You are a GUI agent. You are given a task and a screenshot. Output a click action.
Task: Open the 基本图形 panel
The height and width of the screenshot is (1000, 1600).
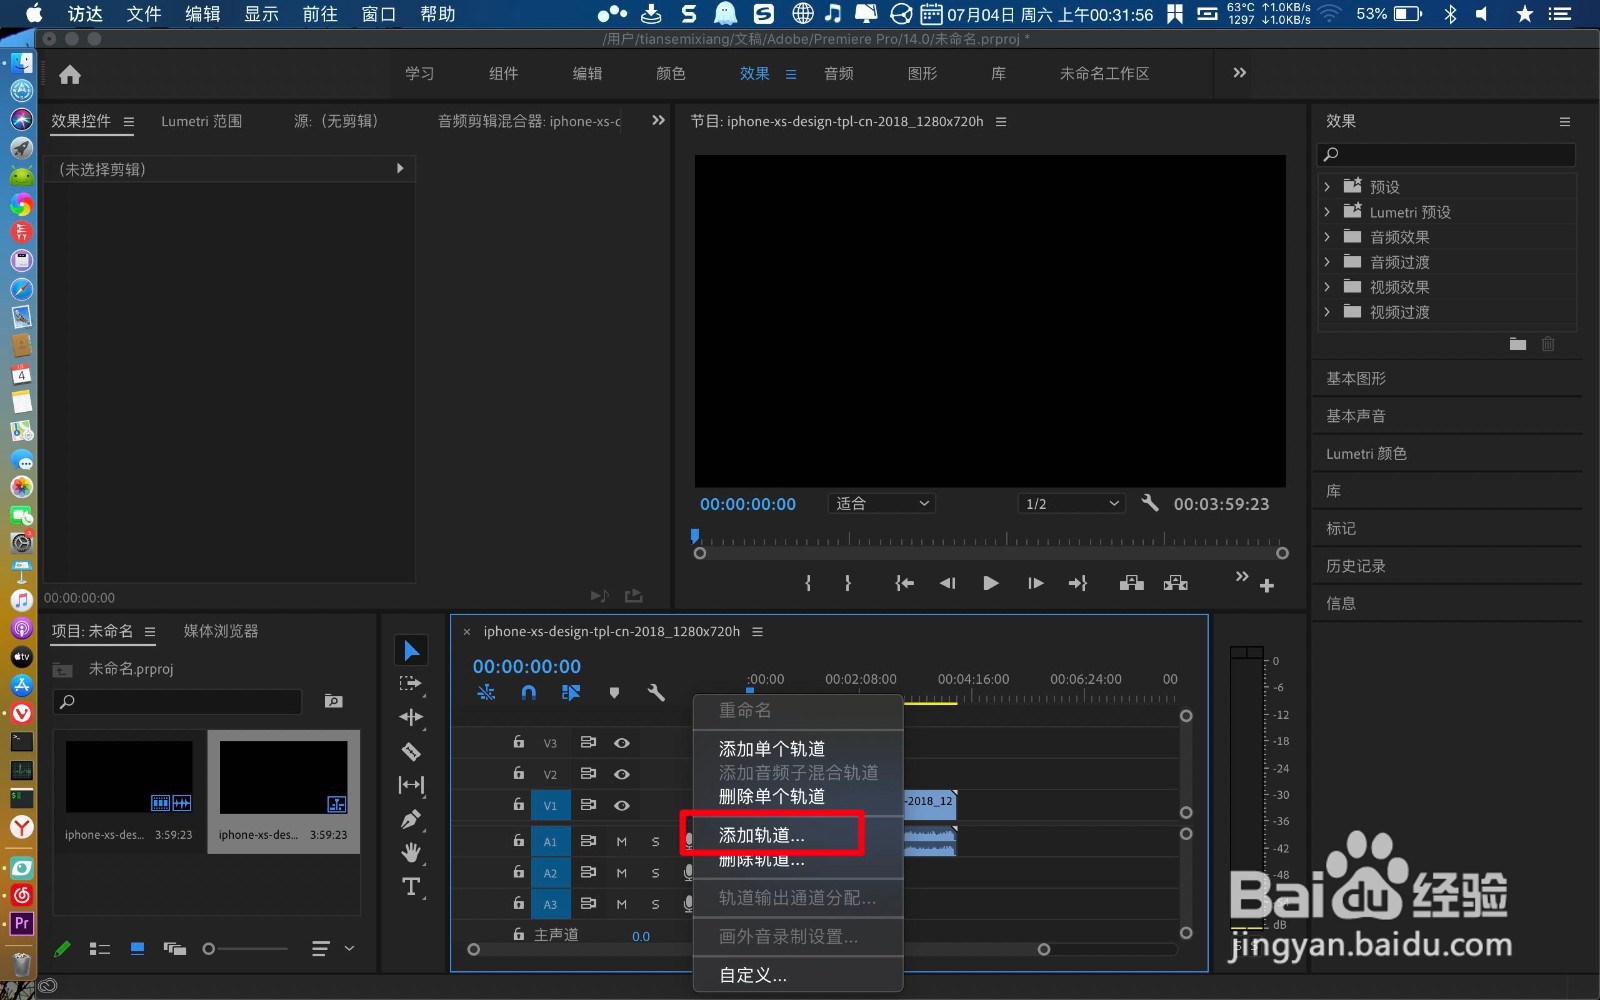[1356, 379]
